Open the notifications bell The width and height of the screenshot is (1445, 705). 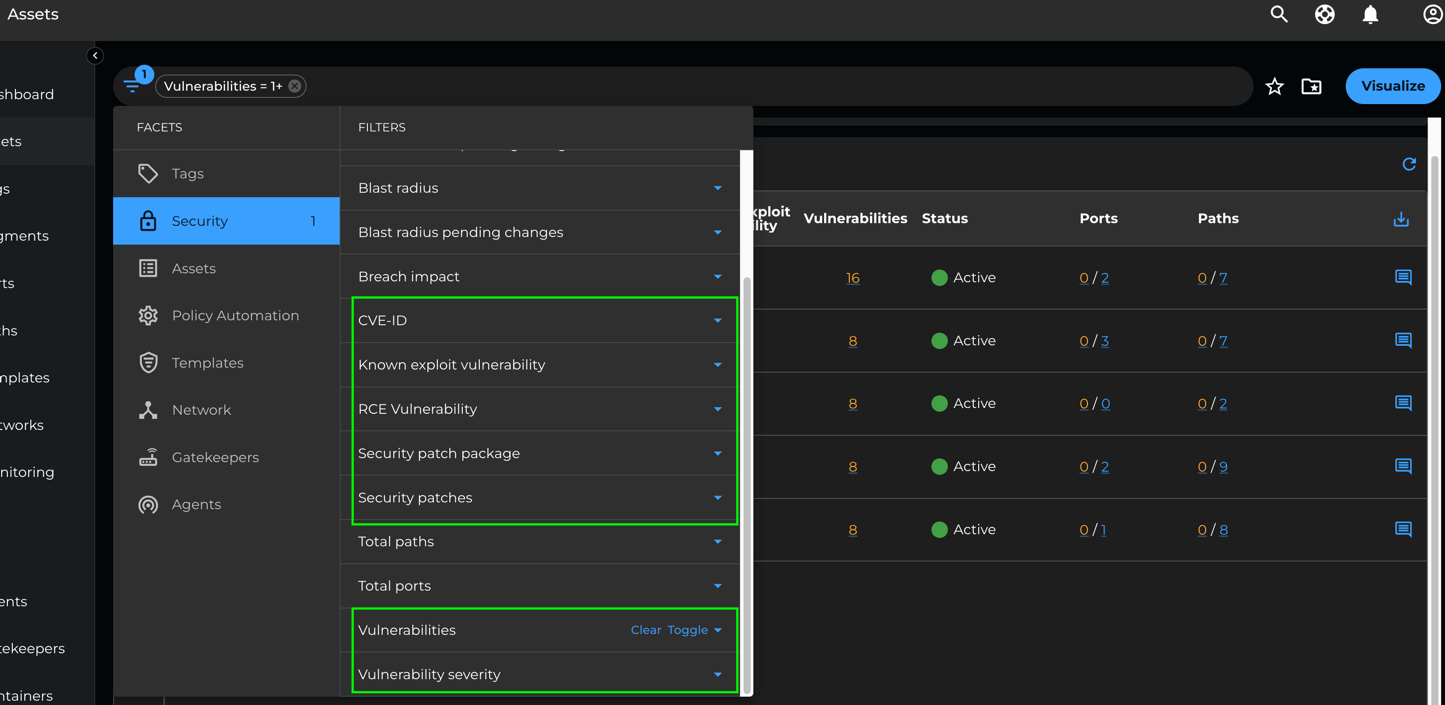[x=1370, y=14]
